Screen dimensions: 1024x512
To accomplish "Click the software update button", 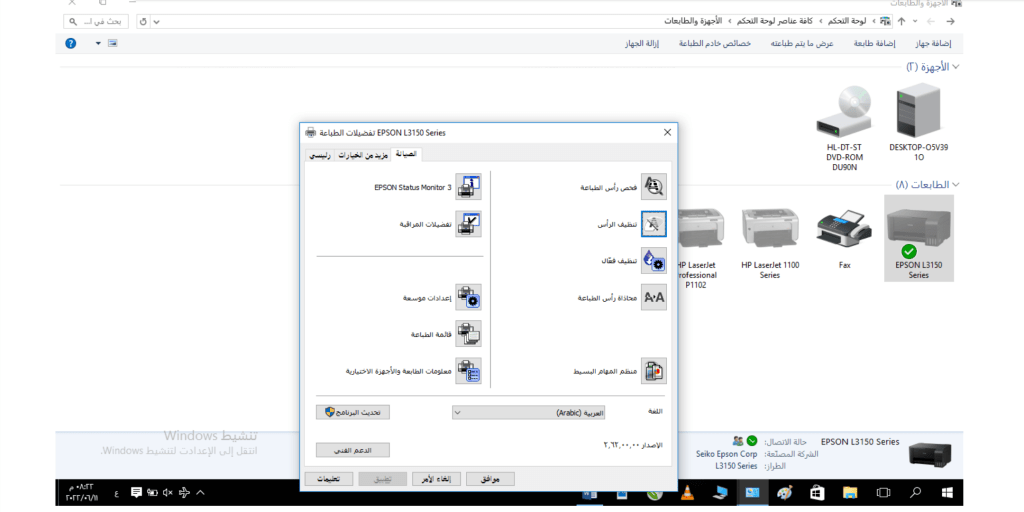I will click(353, 411).
